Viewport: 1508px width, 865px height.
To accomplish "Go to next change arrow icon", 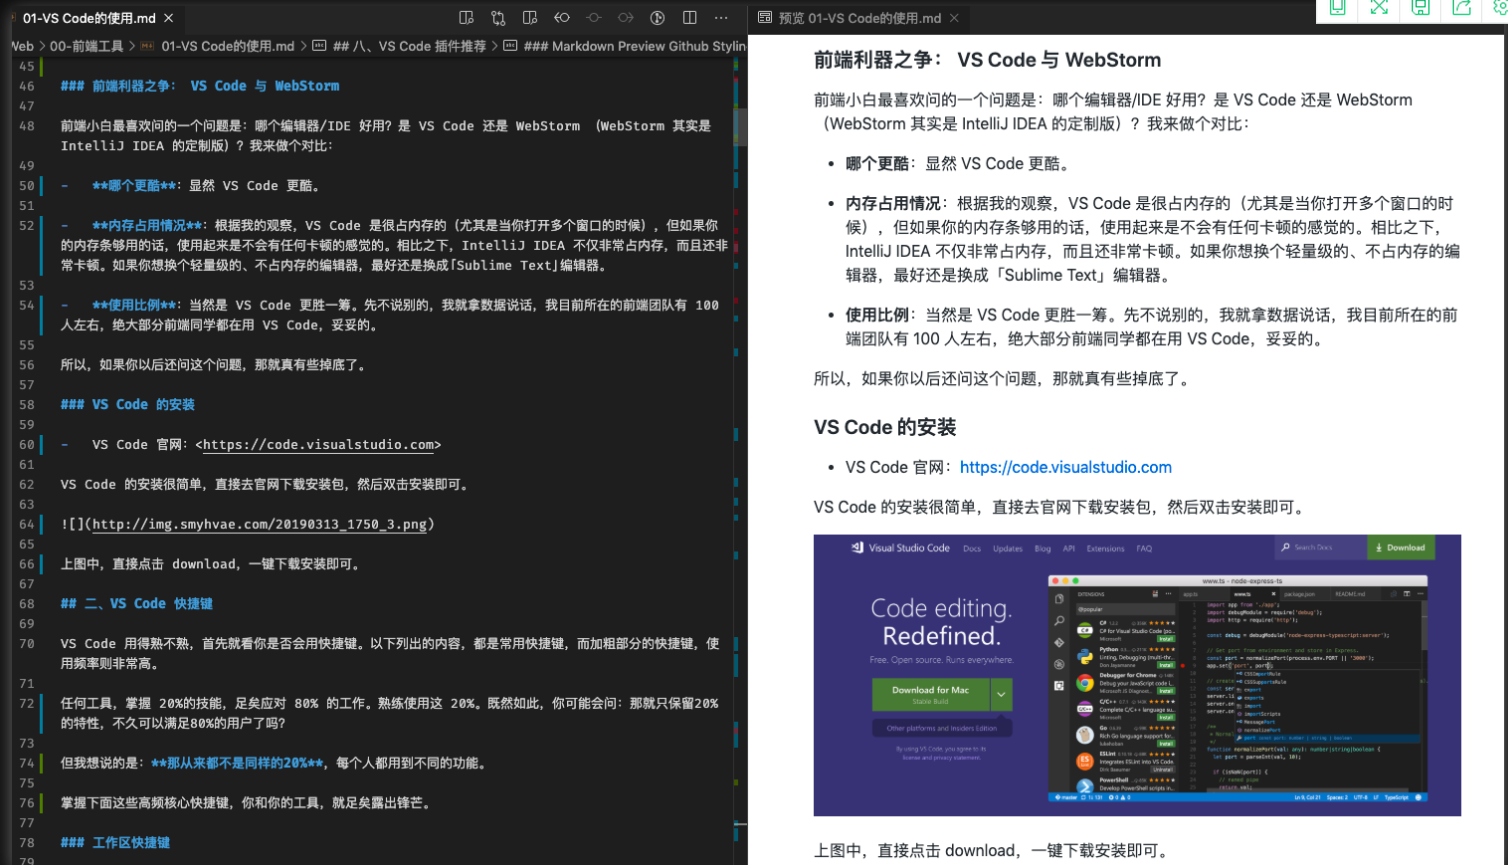I will [626, 18].
